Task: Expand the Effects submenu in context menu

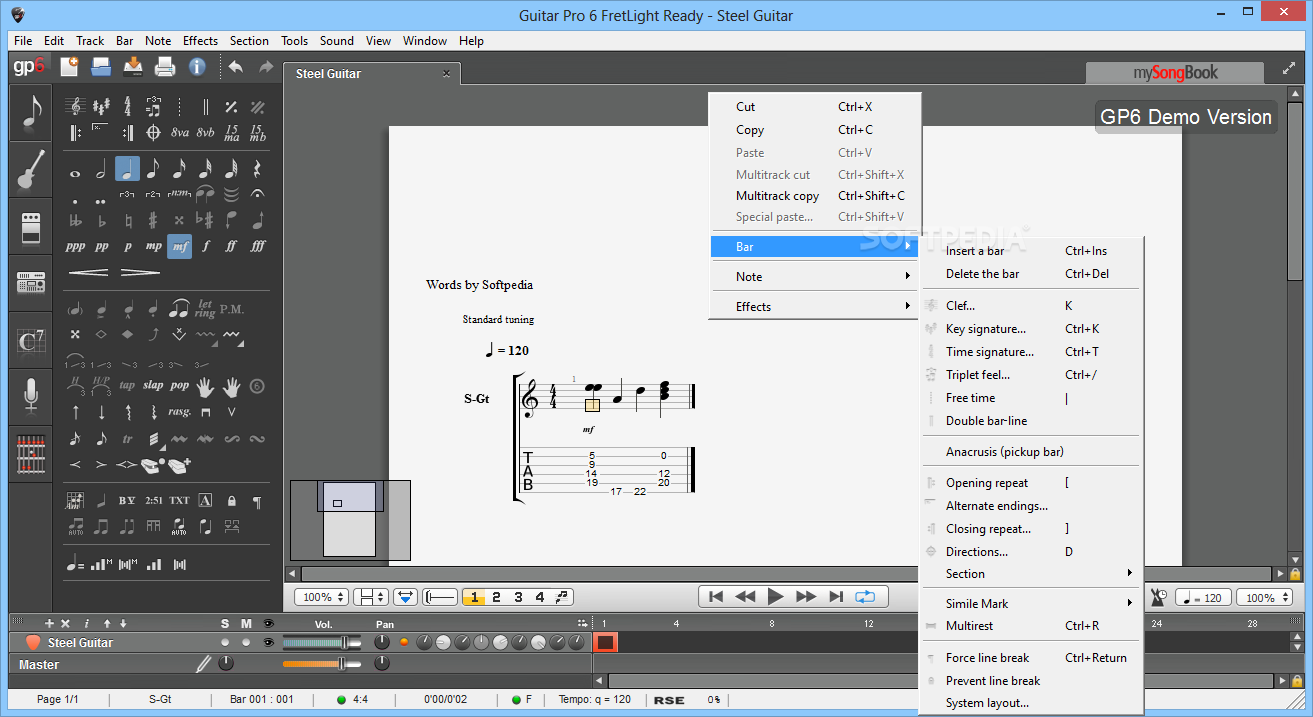Action: 814,307
